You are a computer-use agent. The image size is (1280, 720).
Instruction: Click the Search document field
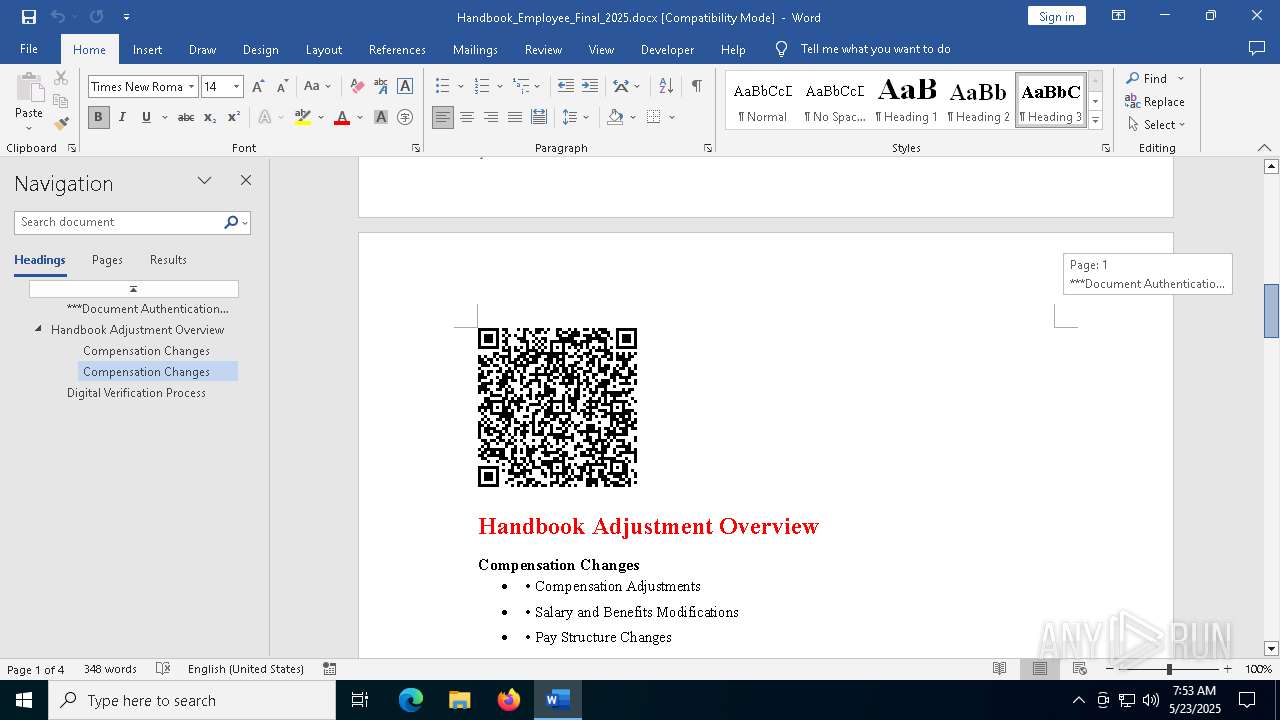[x=119, y=222]
